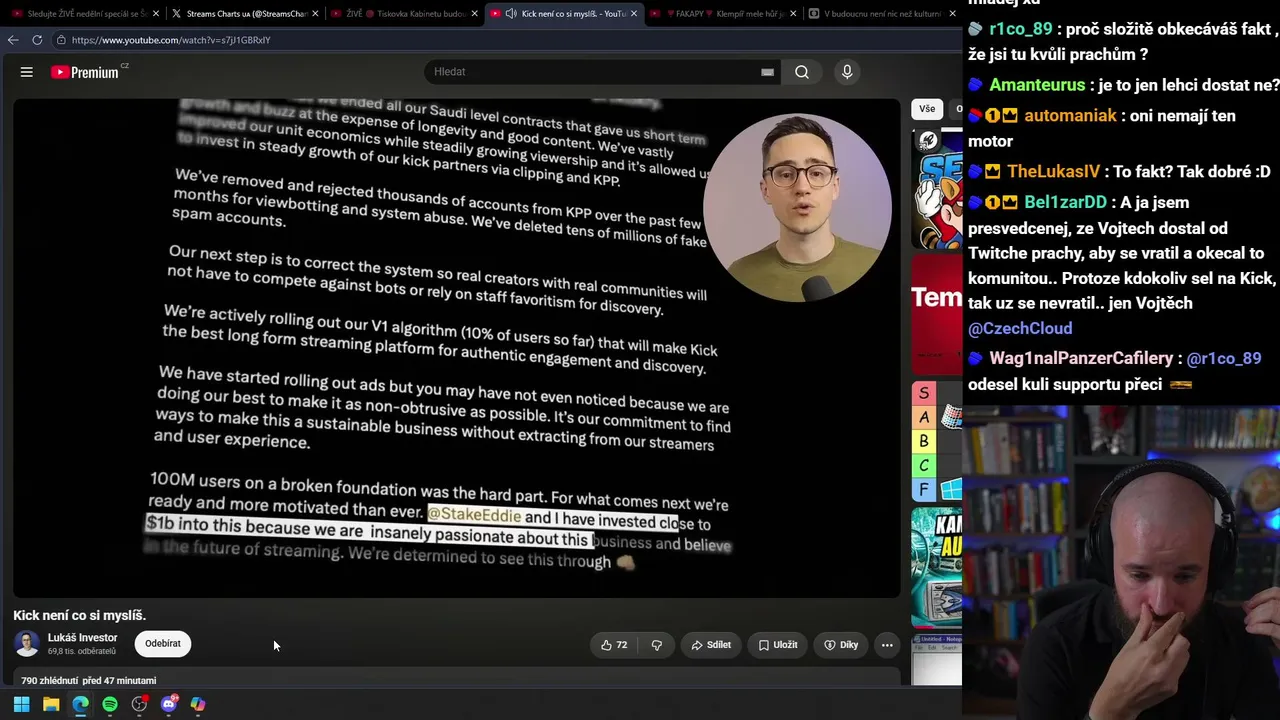Click the browser address bar URL
This screenshot has width=1280, height=720.
point(171,40)
